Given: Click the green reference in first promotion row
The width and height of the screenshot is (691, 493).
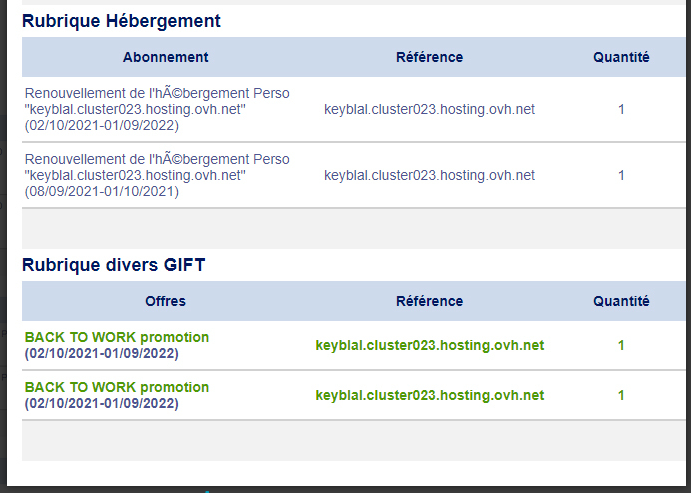Looking at the screenshot, I should coord(429,345).
